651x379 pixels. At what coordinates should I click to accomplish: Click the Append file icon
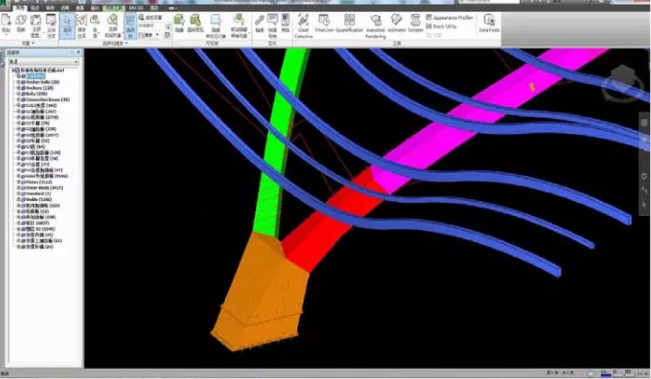[x=6, y=23]
